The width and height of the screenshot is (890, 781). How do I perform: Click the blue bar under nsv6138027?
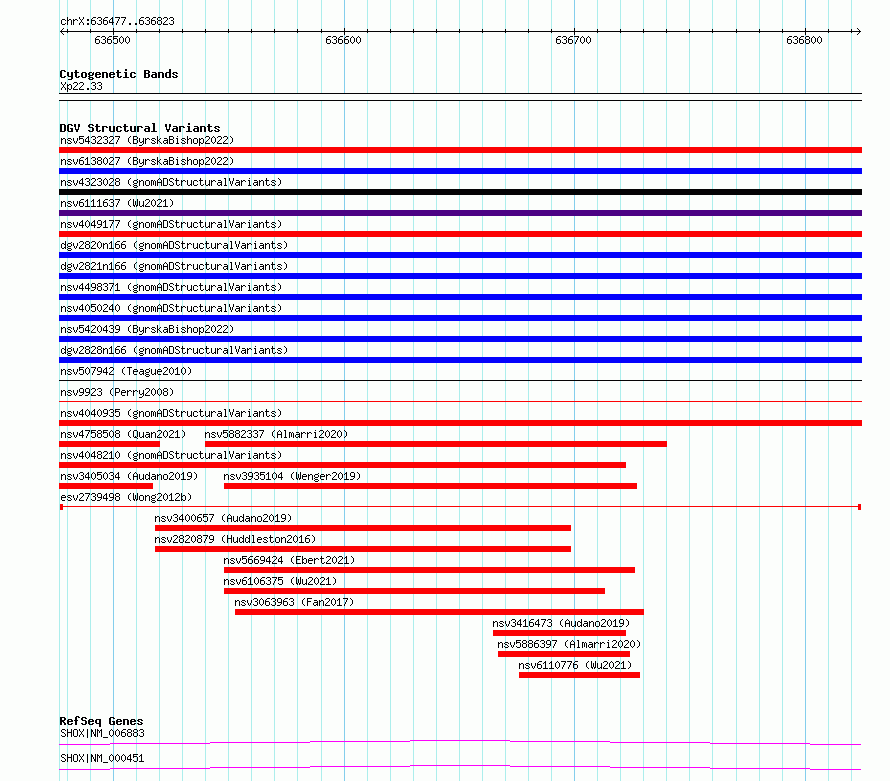click(460, 171)
